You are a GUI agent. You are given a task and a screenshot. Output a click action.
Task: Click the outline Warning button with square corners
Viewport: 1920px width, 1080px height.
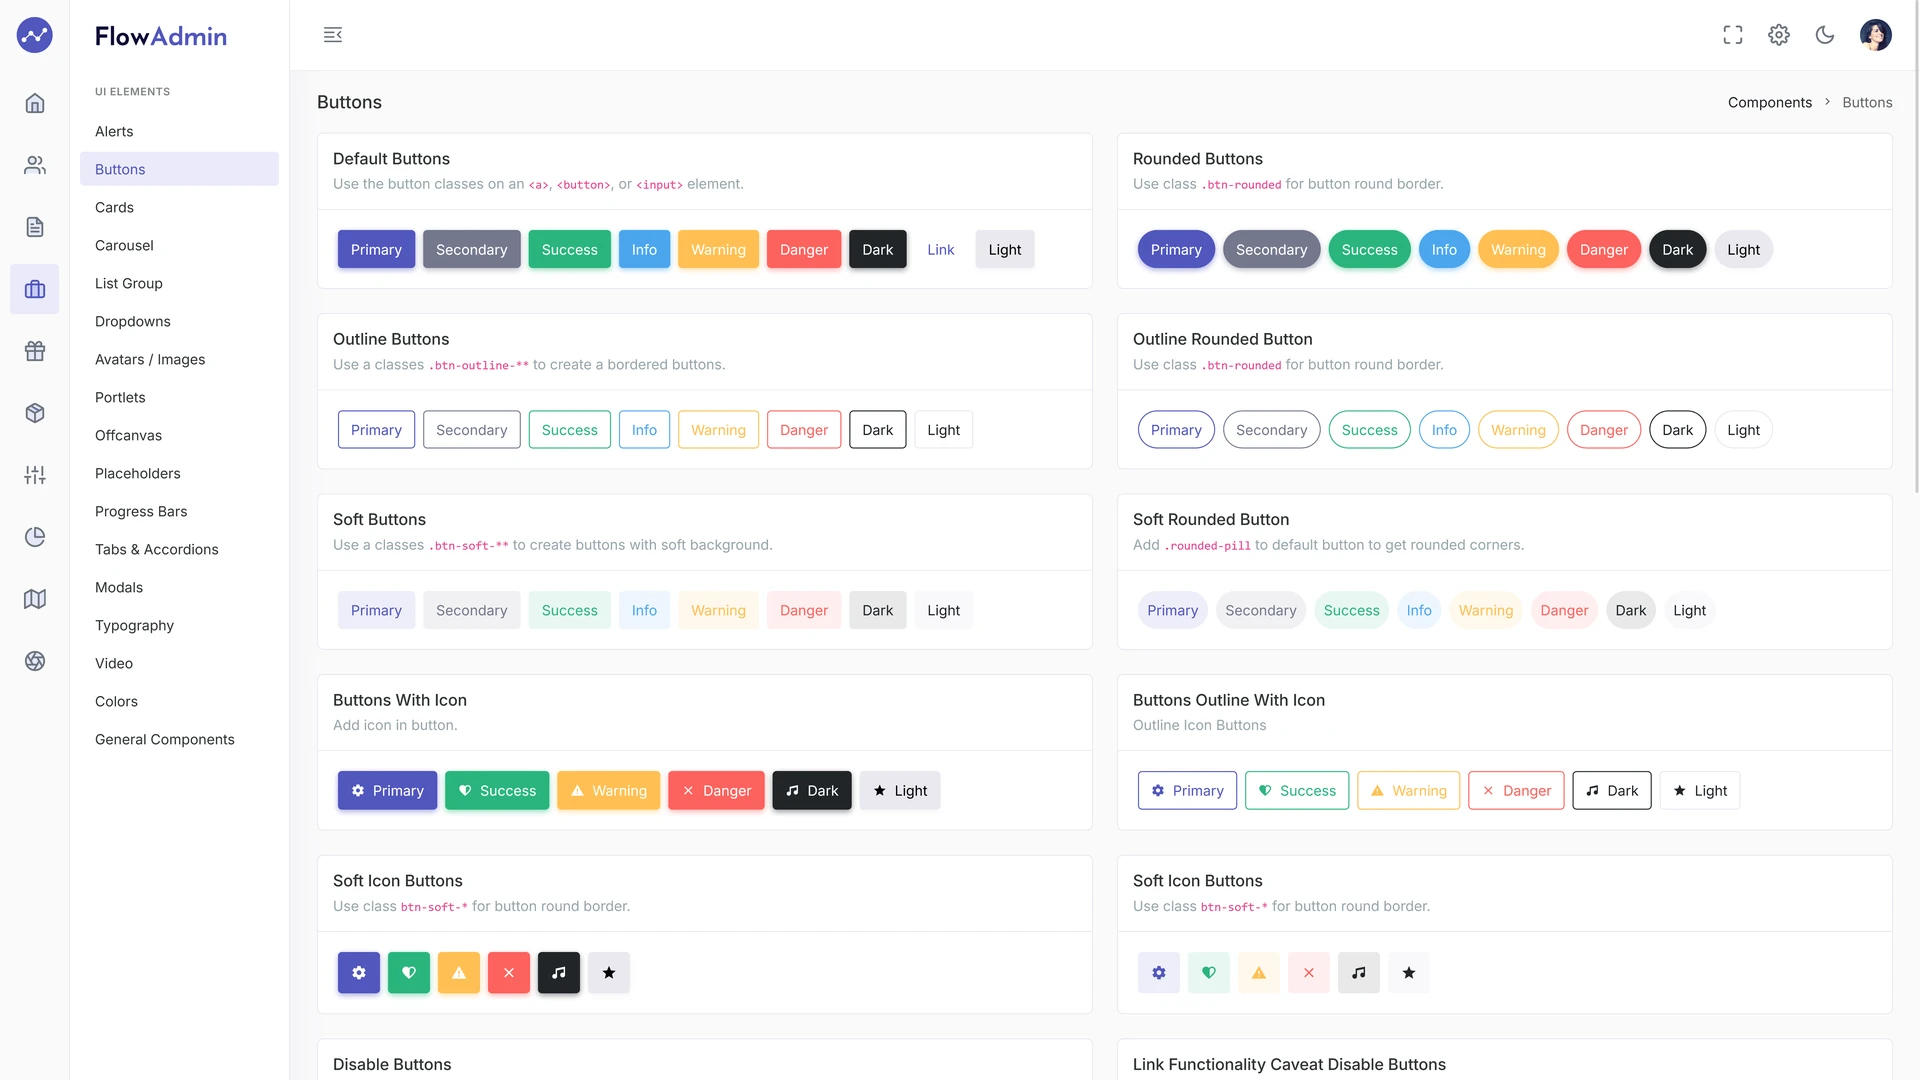coord(718,430)
